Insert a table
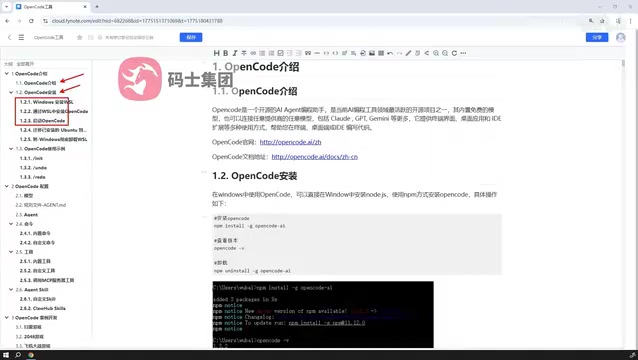The height and width of the screenshot is (360, 638). click(381, 53)
